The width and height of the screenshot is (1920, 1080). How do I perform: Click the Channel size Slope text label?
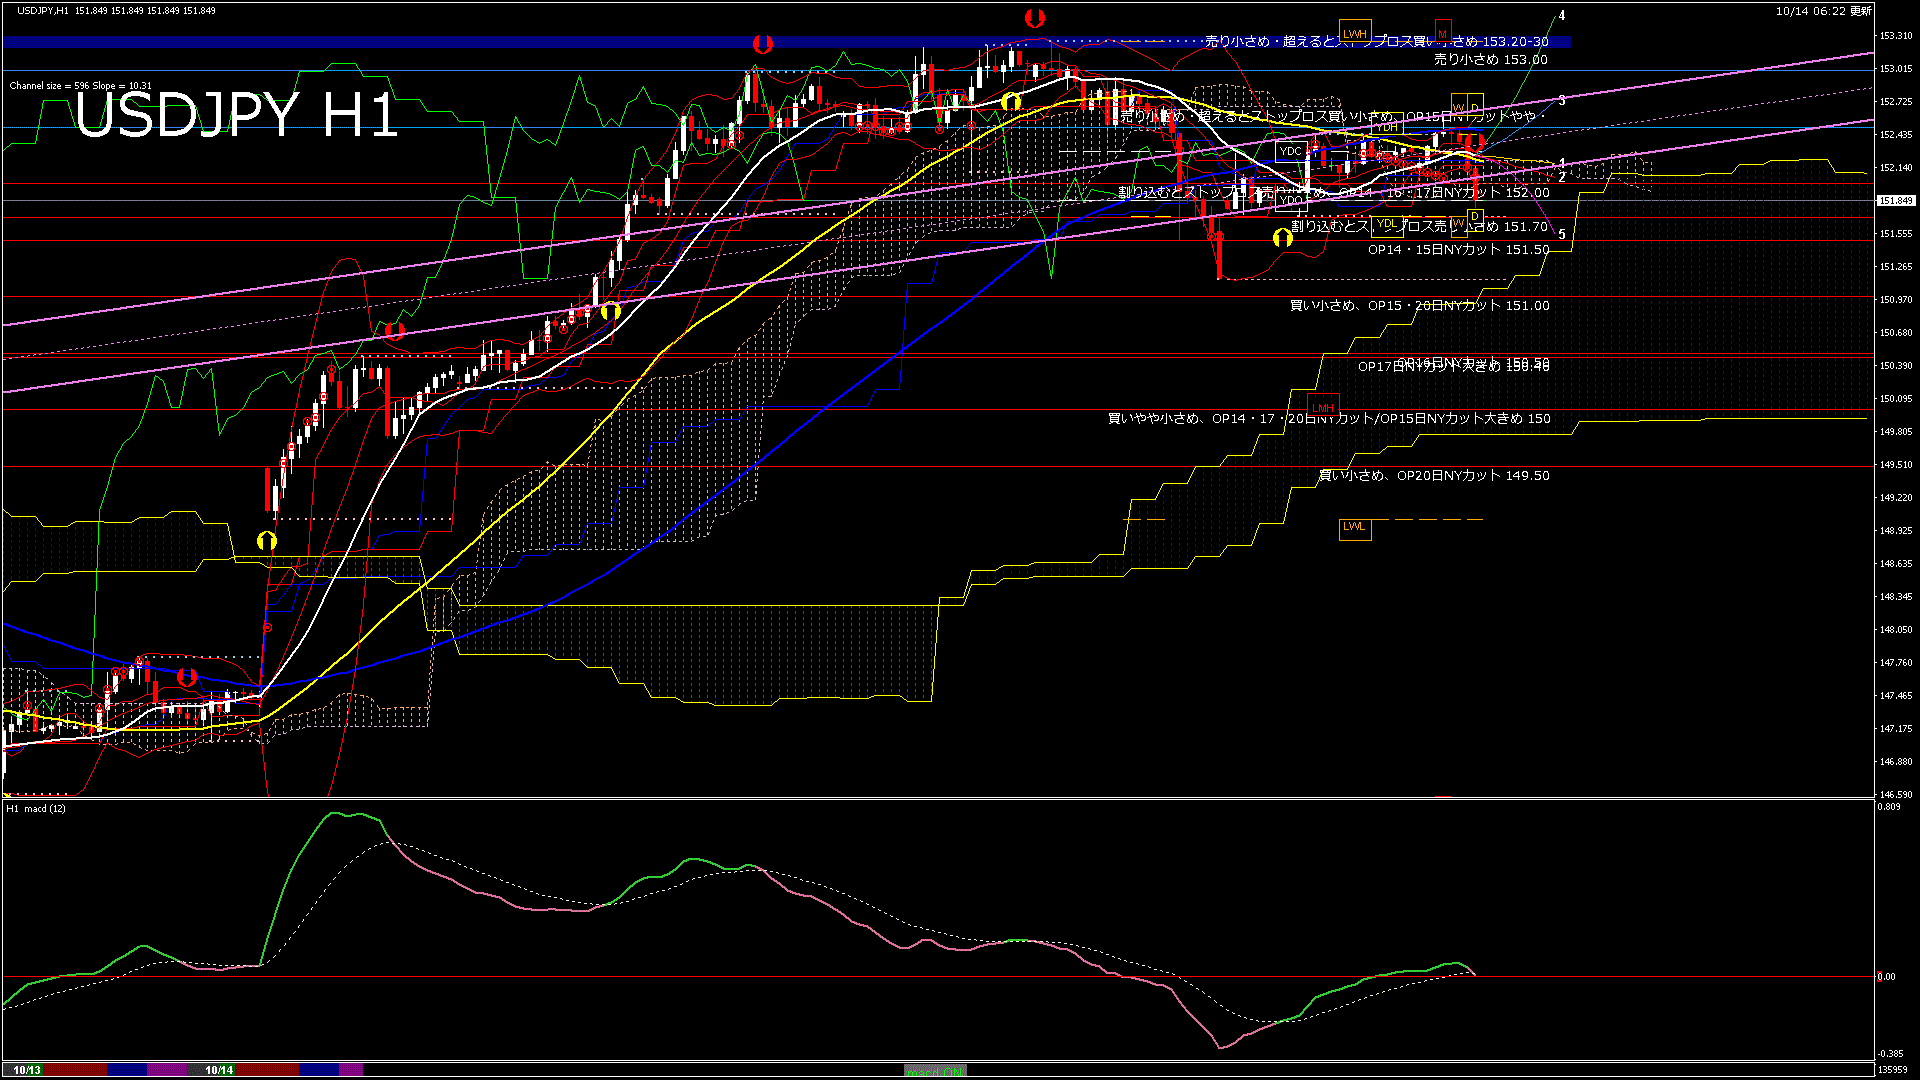pos(80,86)
